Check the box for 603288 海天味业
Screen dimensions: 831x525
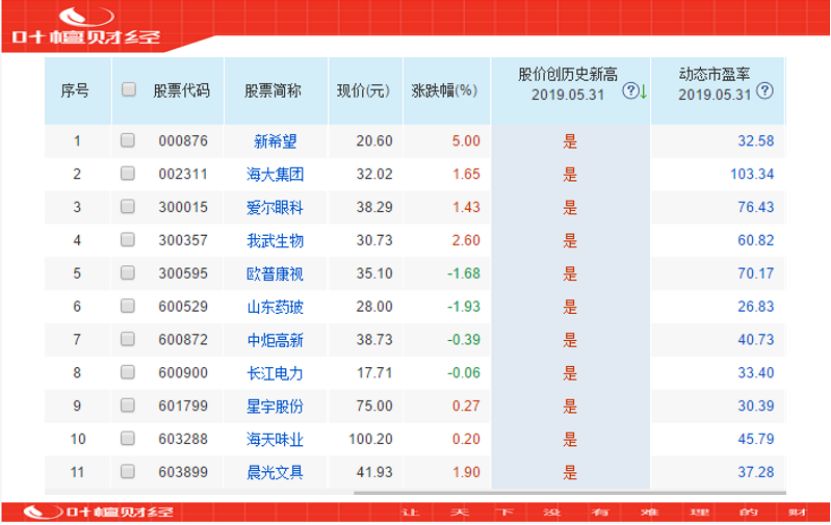coord(128,438)
